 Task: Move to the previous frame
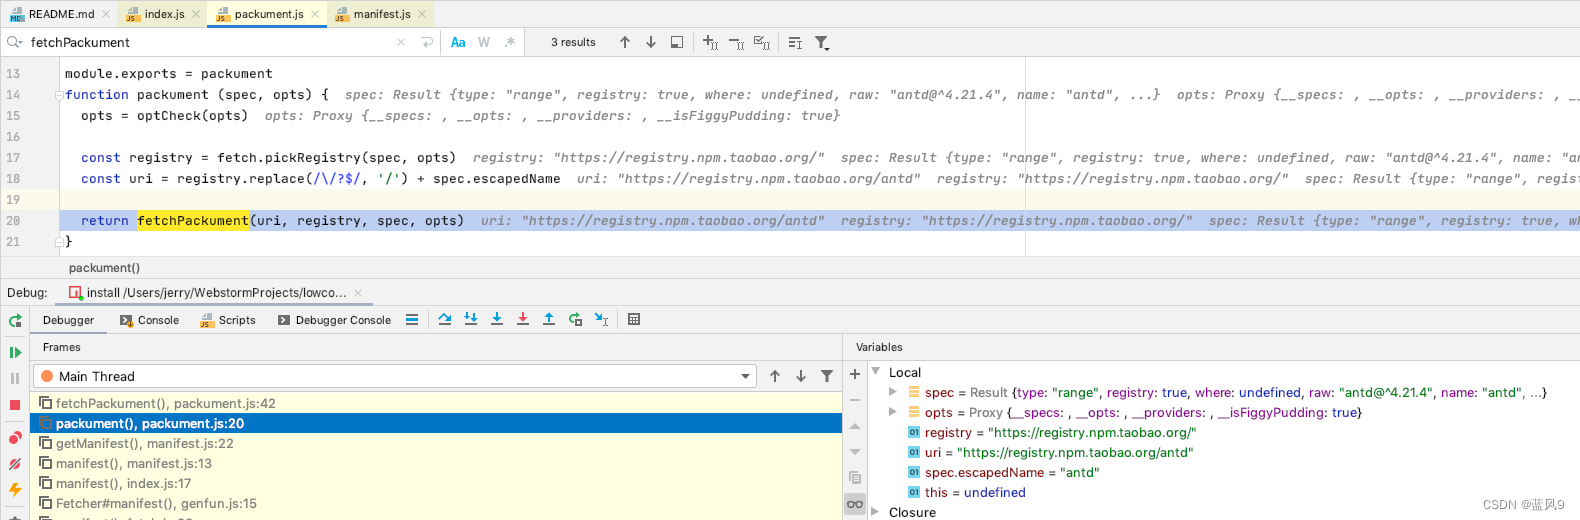[x=775, y=376]
